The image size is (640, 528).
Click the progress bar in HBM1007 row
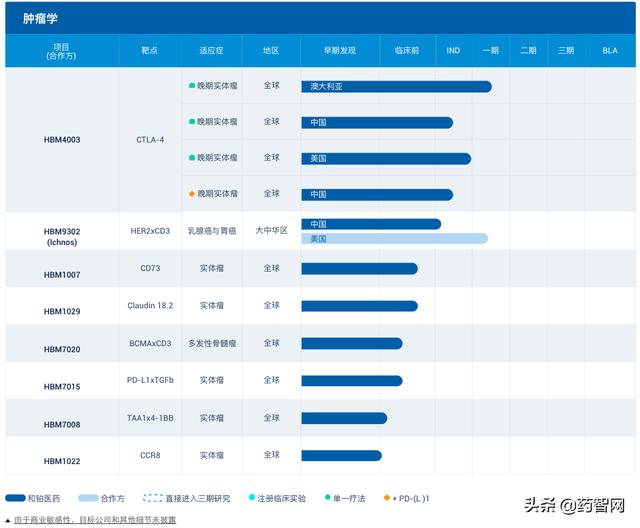tap(360, 268)
